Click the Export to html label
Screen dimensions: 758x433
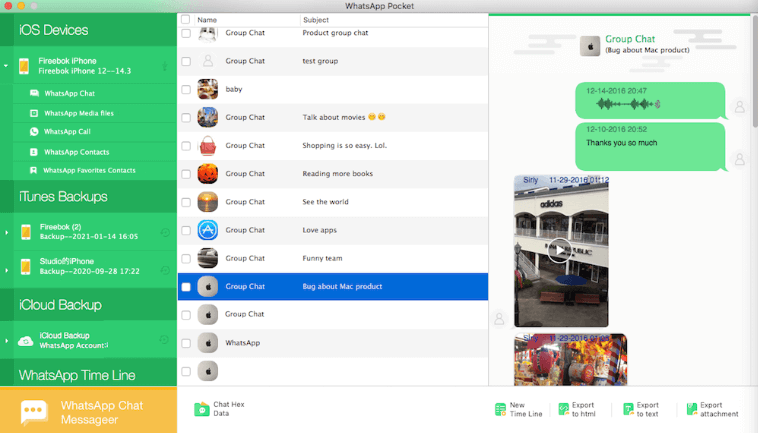tap(583, 409)
